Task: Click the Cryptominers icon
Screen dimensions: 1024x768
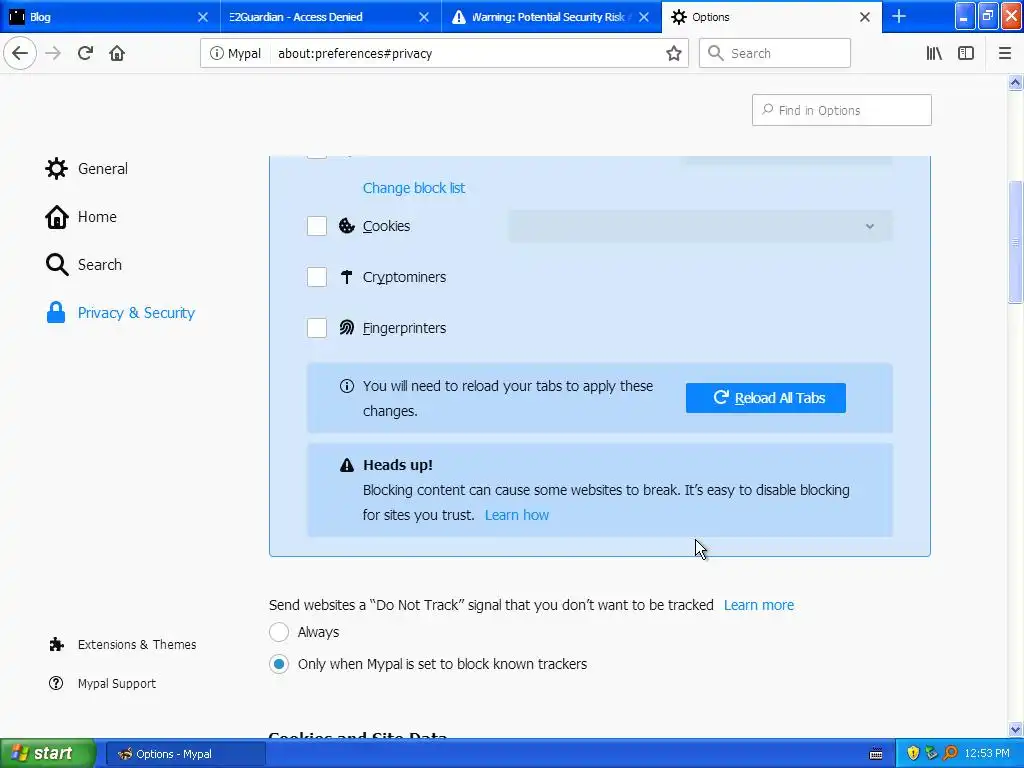Action: (x=347, y=277)
